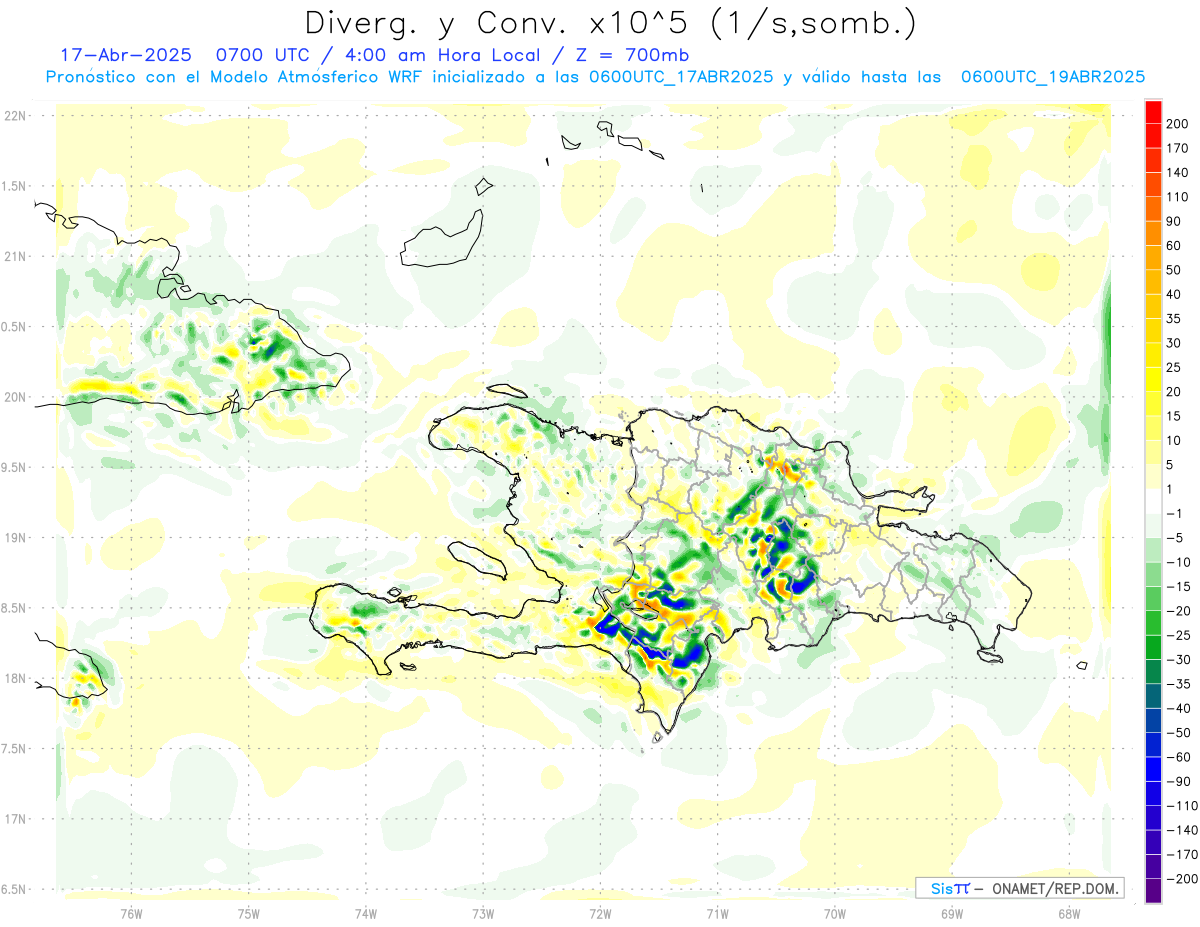1200x927 pixels.
Task: Click the orange color bar segment between 60 and 90
Action: [x=1153, y=233]
